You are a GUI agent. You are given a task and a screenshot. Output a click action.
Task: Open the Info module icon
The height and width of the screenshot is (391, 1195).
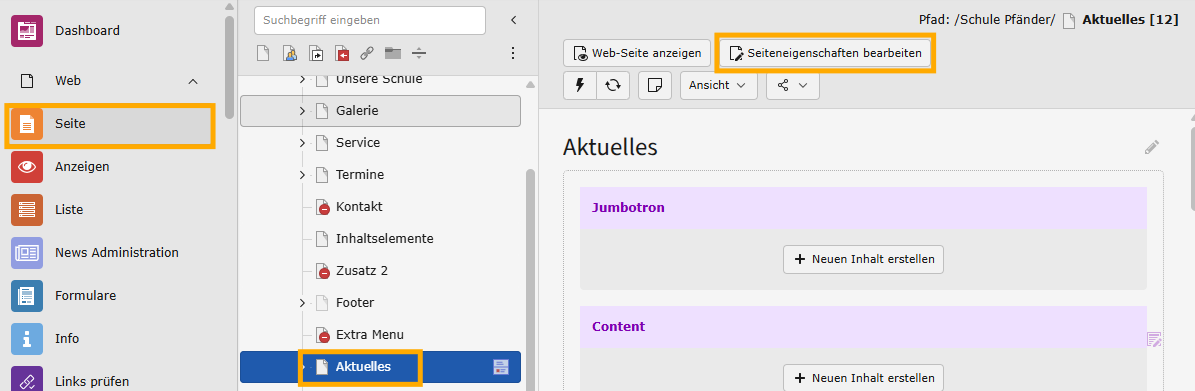point(27,338)
